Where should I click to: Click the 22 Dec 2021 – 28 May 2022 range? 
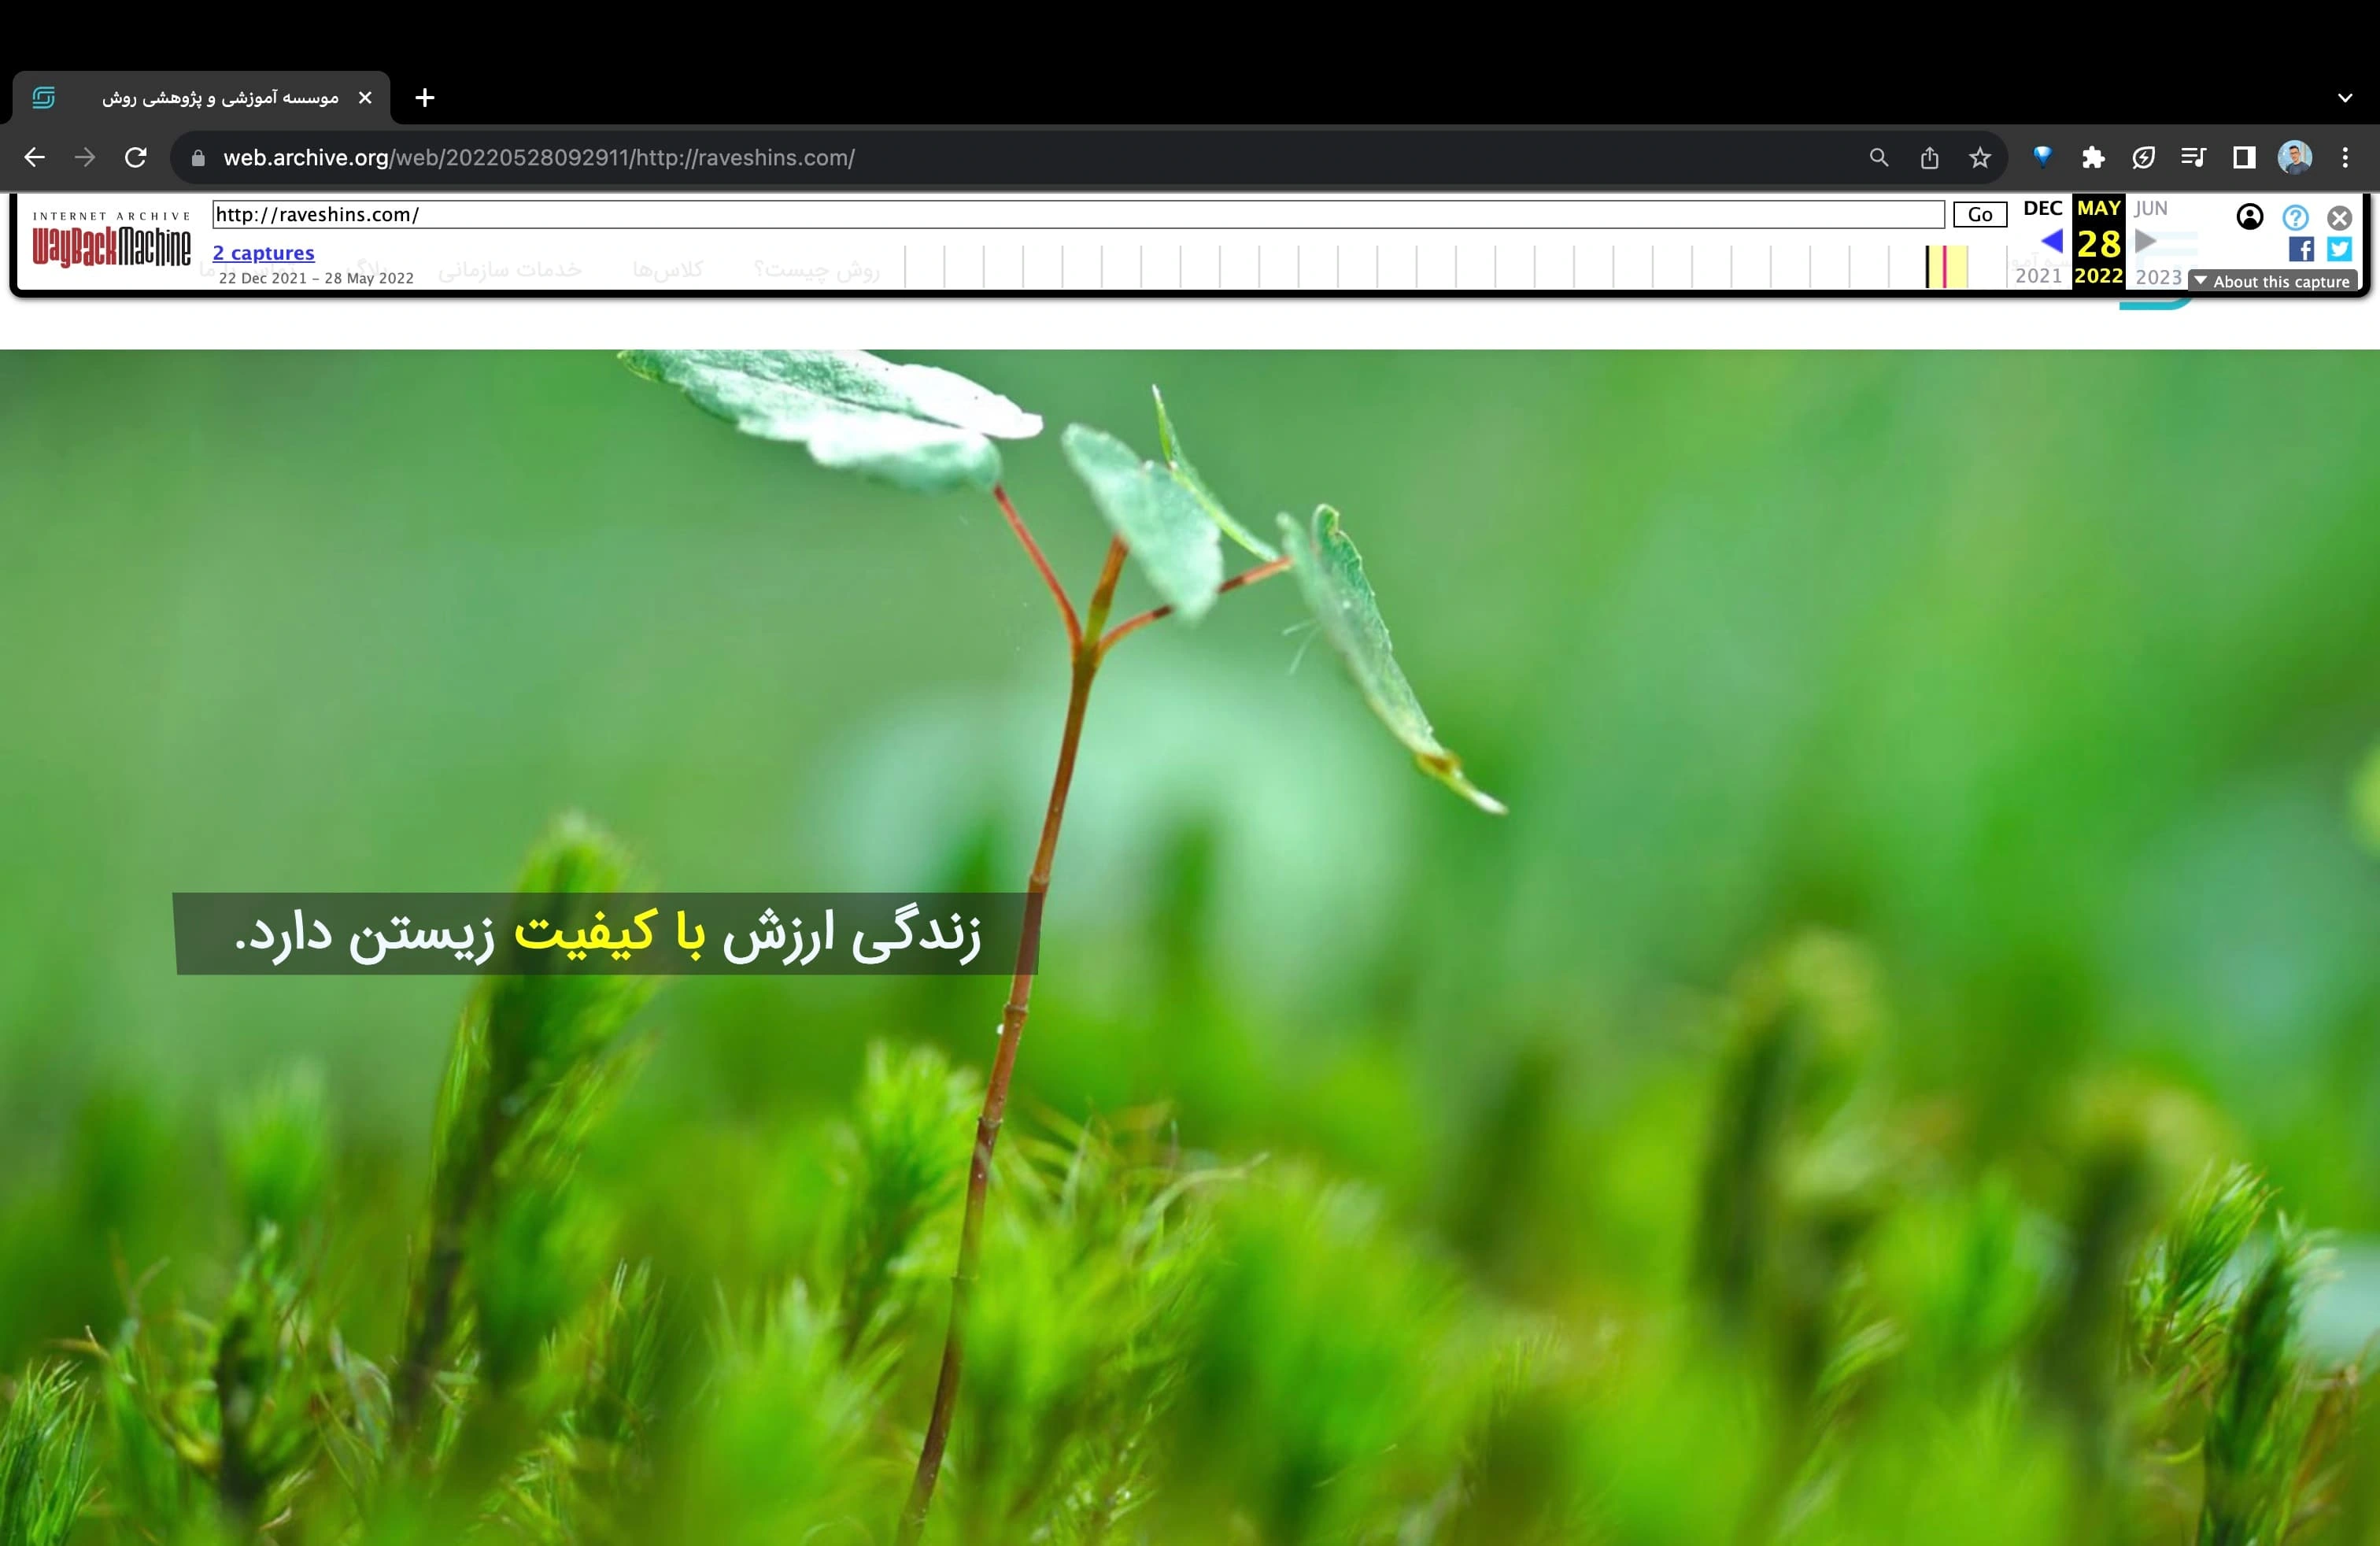coord(316,278)
